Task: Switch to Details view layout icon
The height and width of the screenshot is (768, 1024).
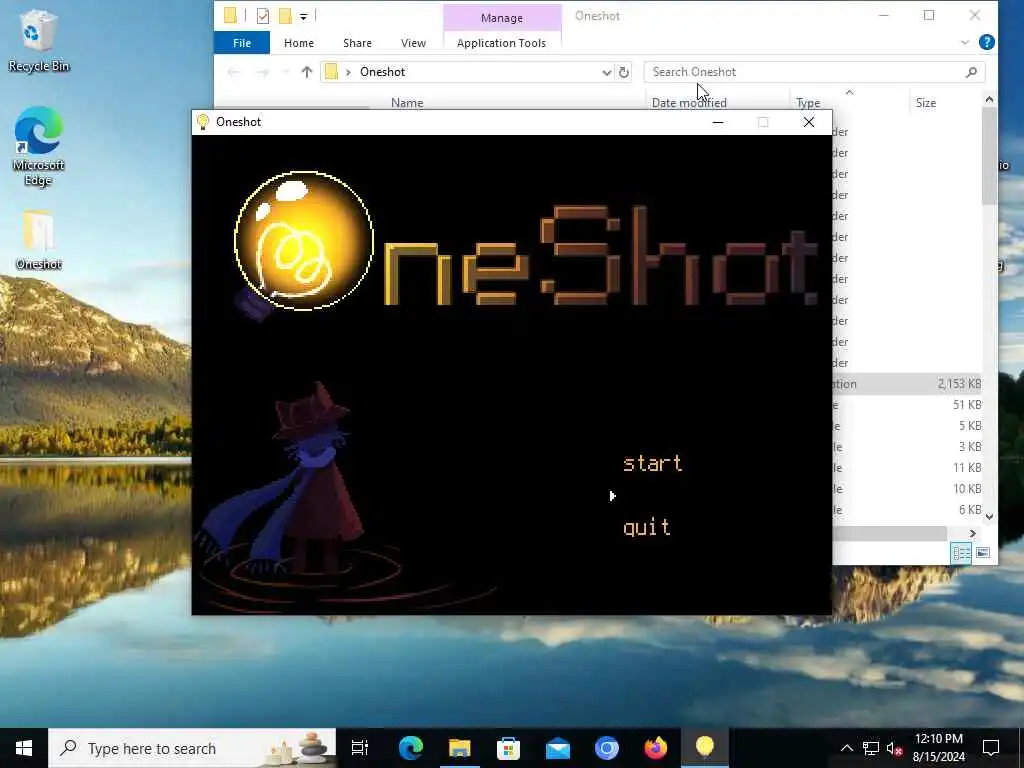Action: pyautogui.click(x=961, y=553)
